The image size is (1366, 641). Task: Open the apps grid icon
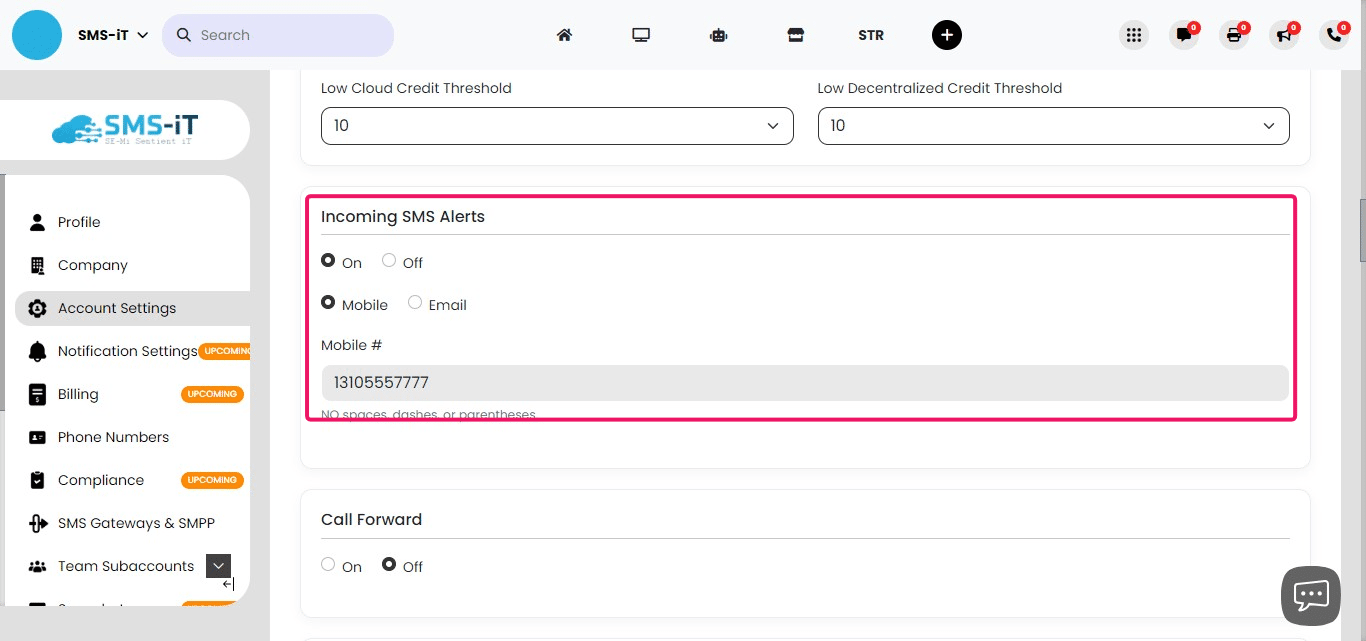[x=1133, y=35]
